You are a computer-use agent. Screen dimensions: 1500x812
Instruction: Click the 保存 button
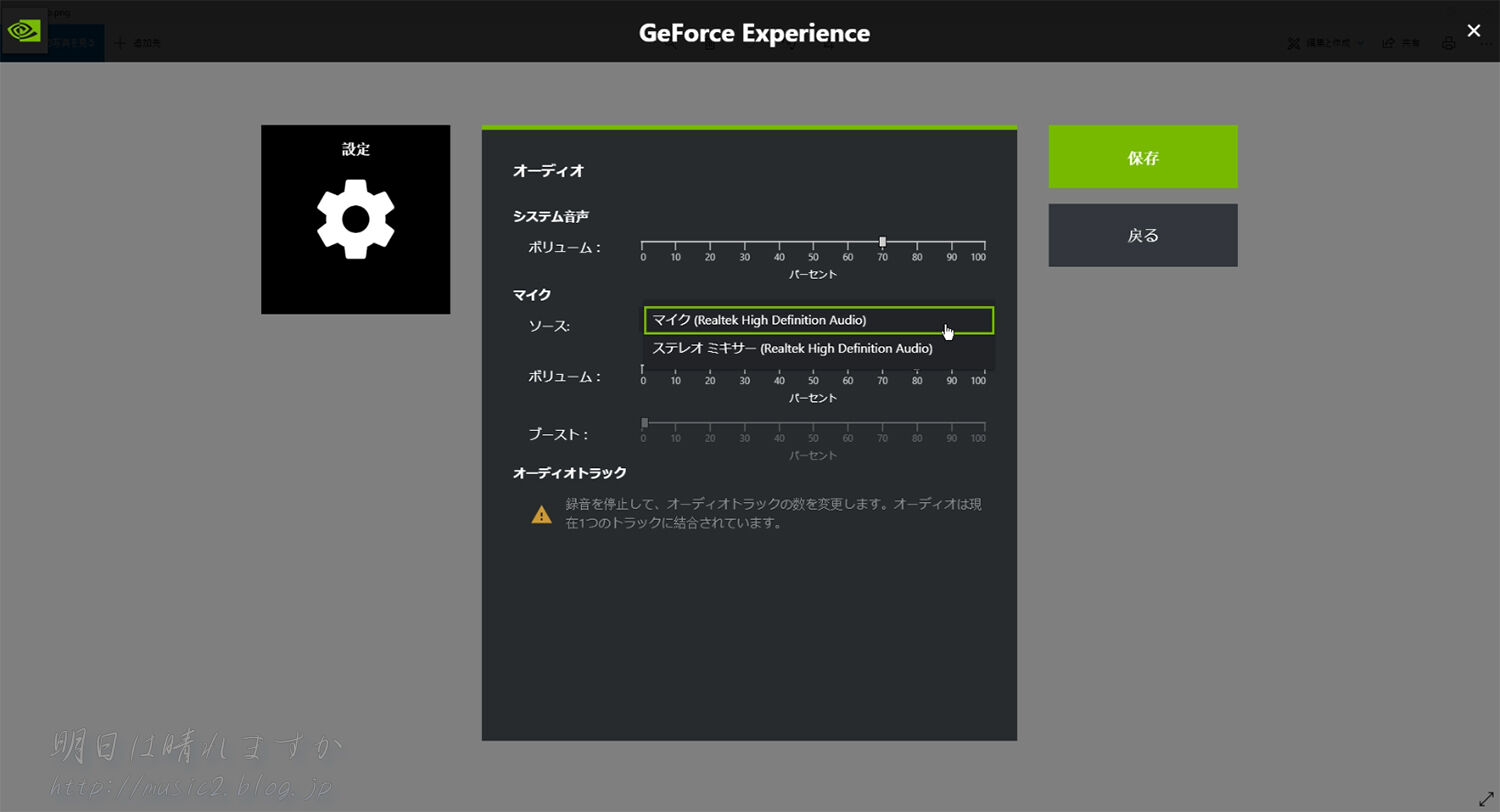coord(1143,157)
